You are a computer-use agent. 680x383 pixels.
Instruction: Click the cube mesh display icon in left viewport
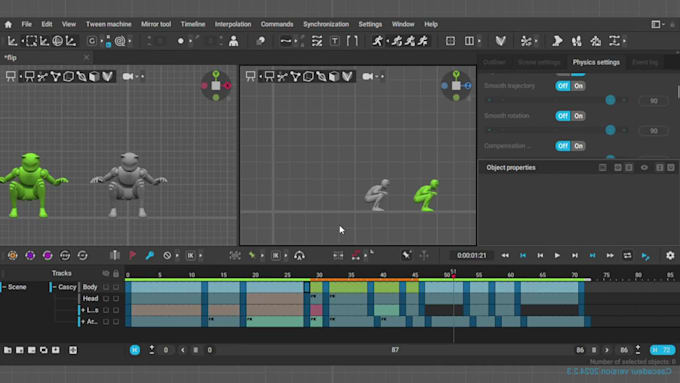pos(94,76)
